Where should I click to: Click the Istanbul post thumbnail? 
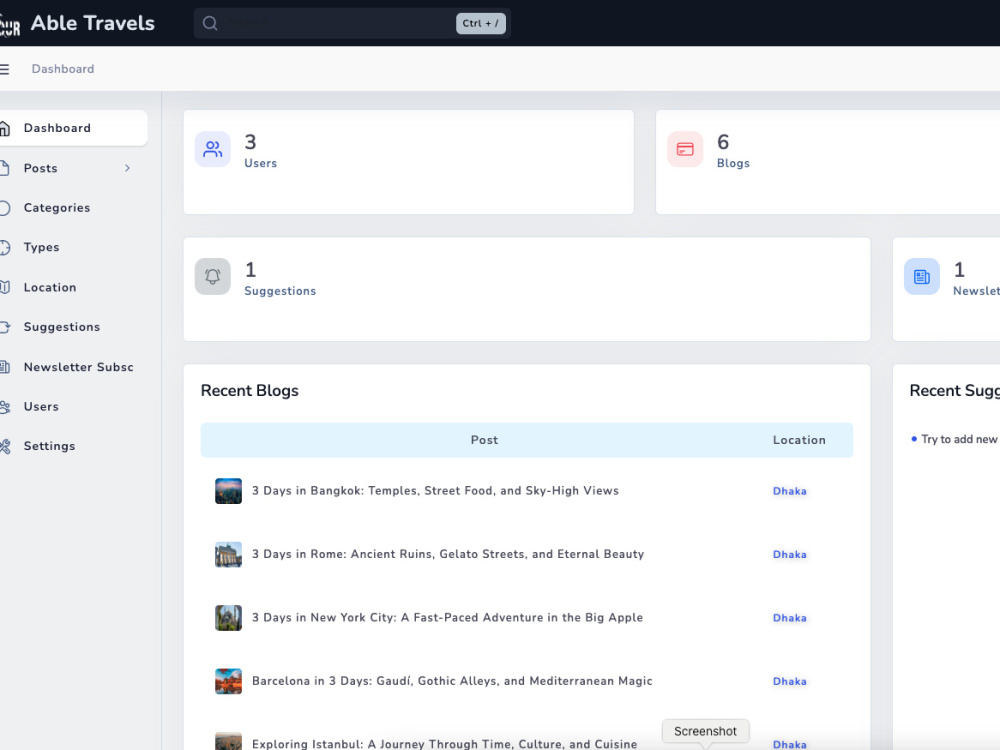228,741
